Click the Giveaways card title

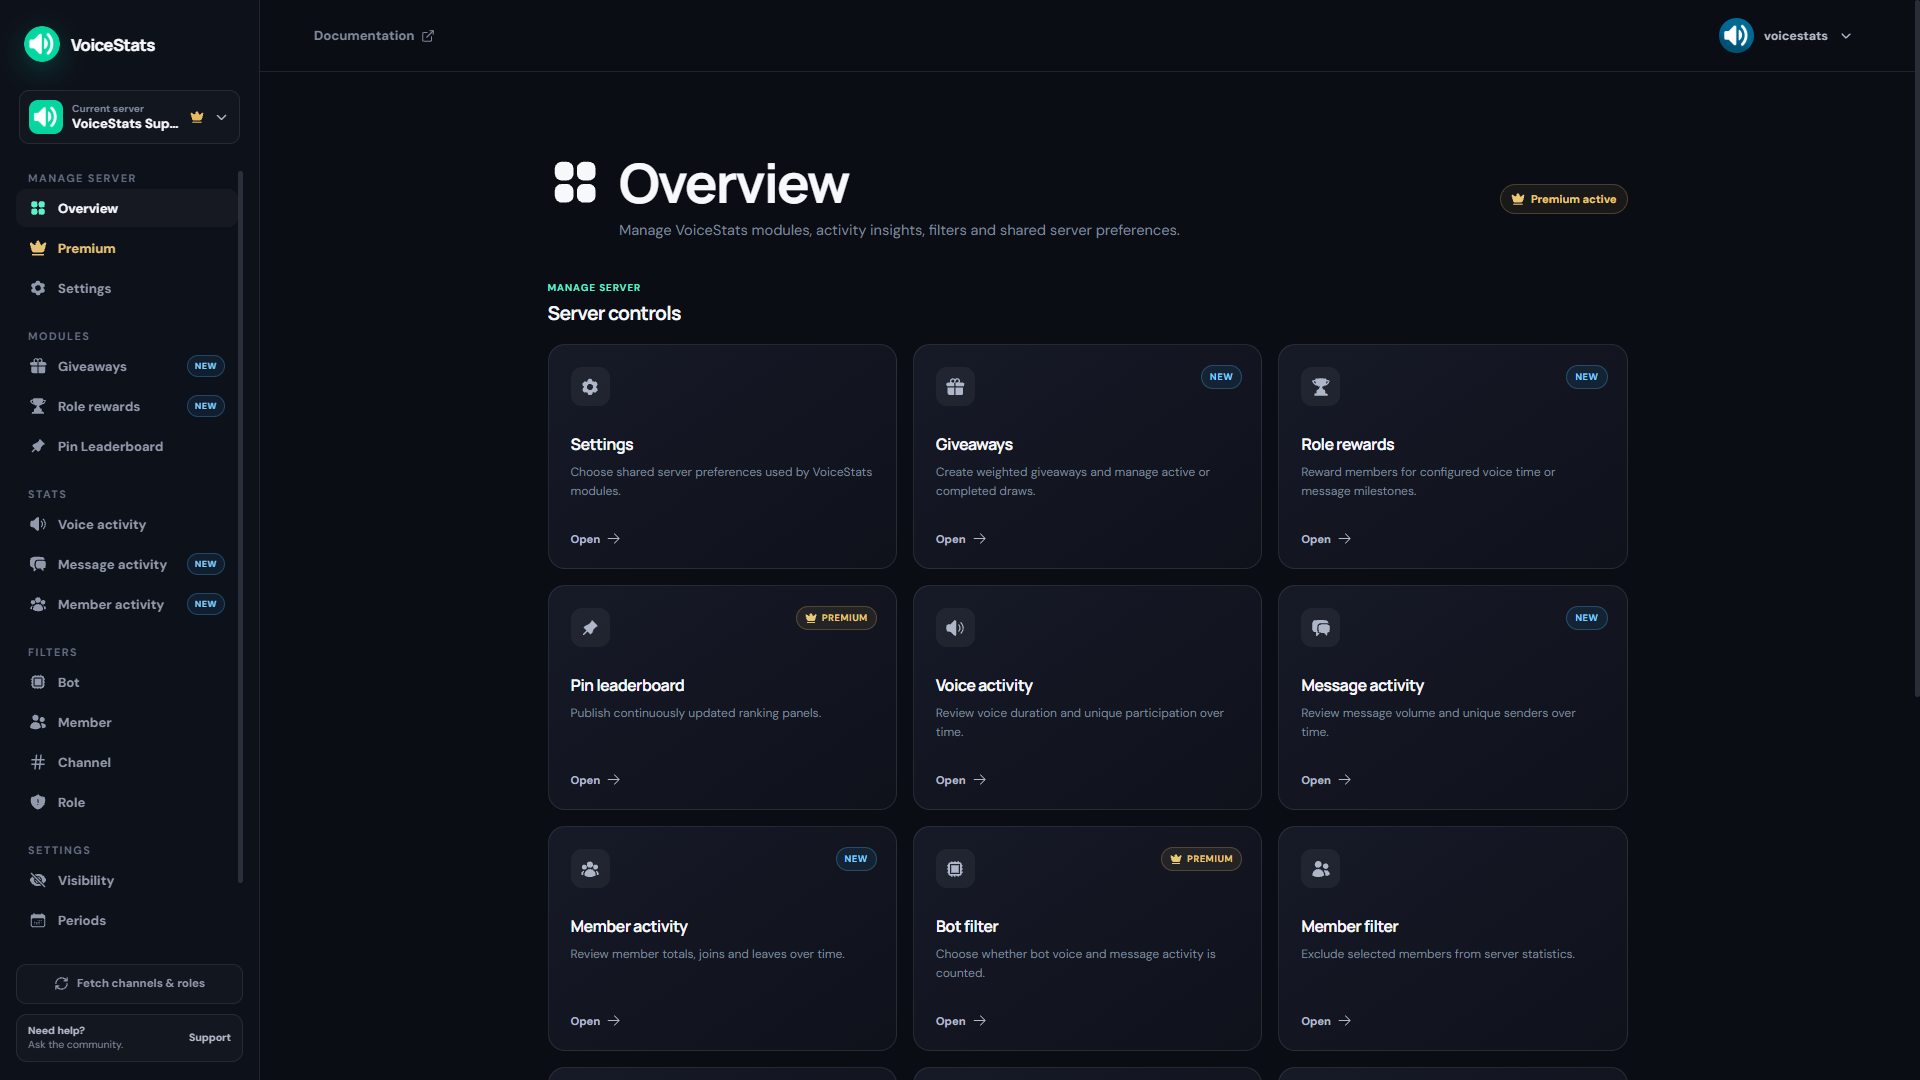[x=974, y=445]
